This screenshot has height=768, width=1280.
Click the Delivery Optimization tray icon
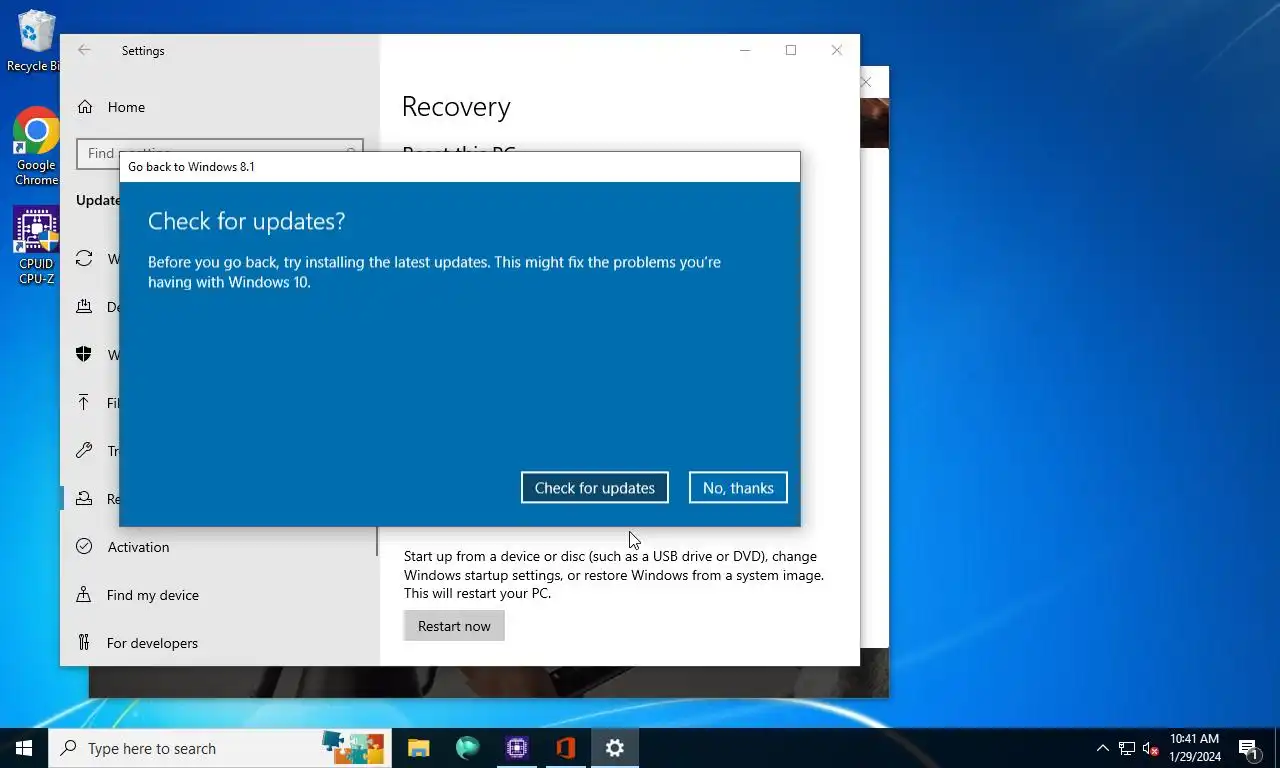(85, 307)
